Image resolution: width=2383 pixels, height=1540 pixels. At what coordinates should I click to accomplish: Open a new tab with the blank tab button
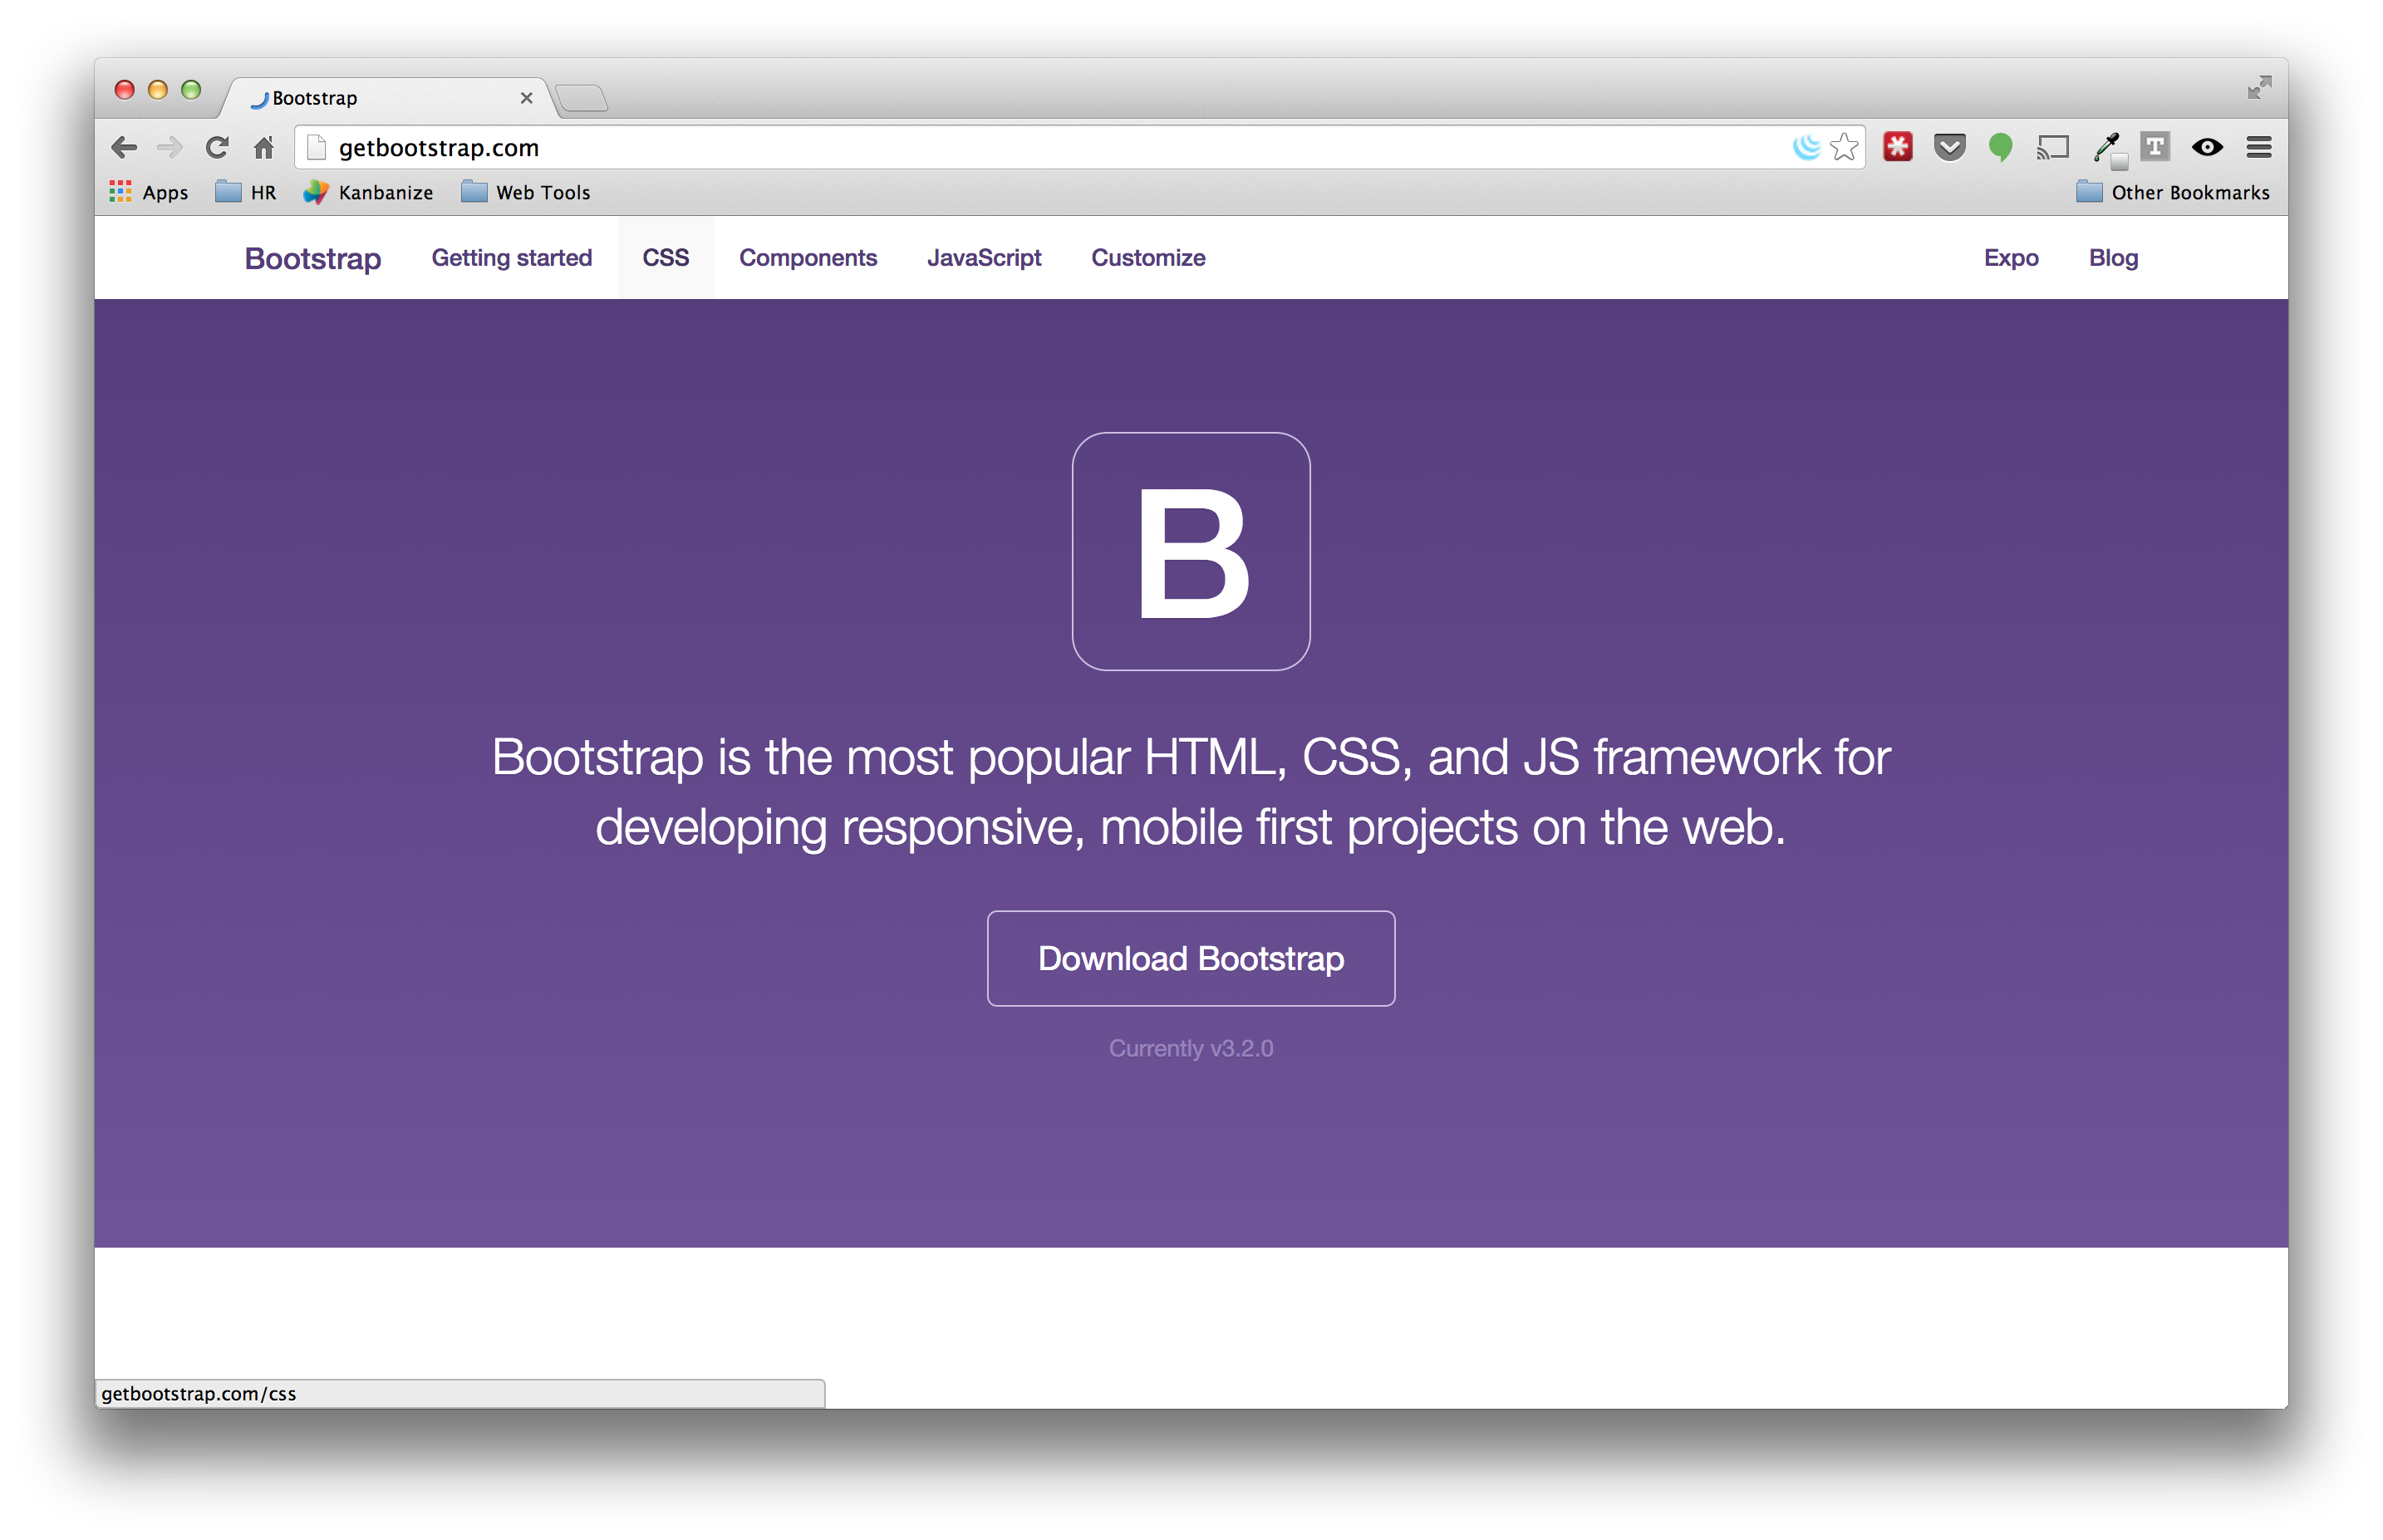click(x=582, y=98)
